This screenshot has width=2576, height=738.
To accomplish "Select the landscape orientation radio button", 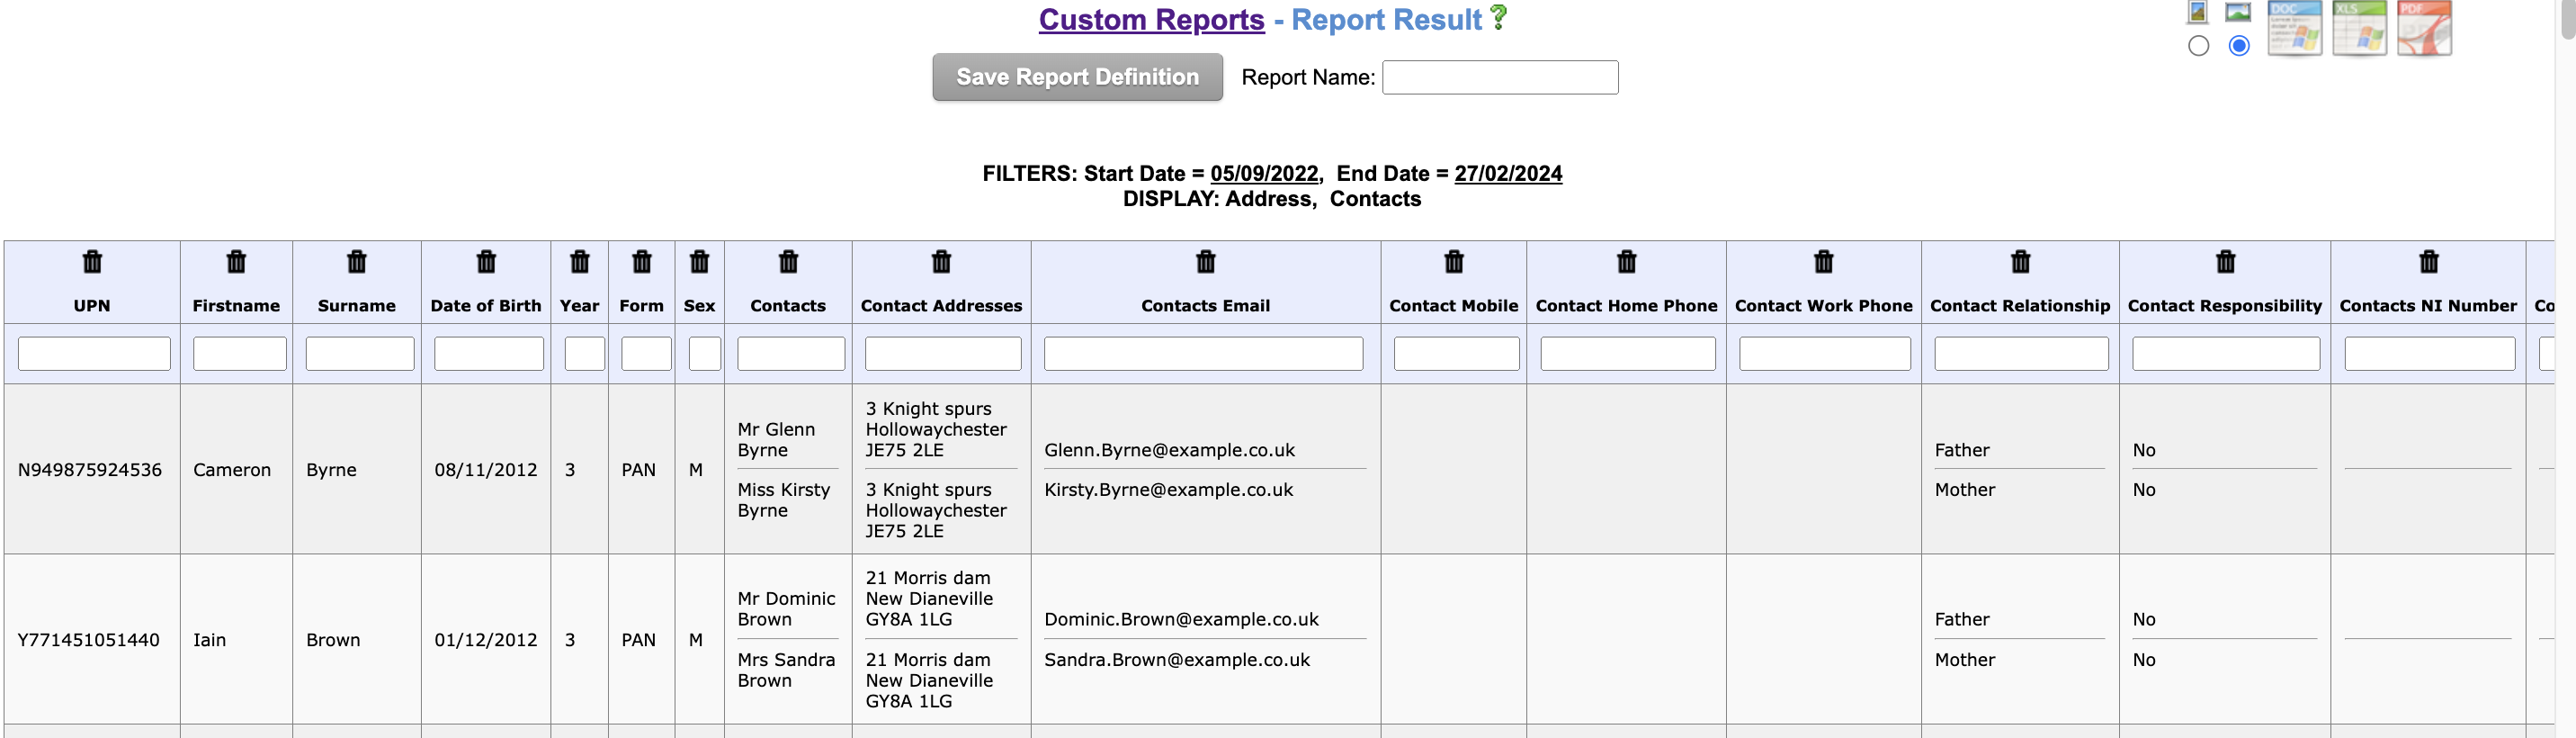I will click(x=2239, y=46).
